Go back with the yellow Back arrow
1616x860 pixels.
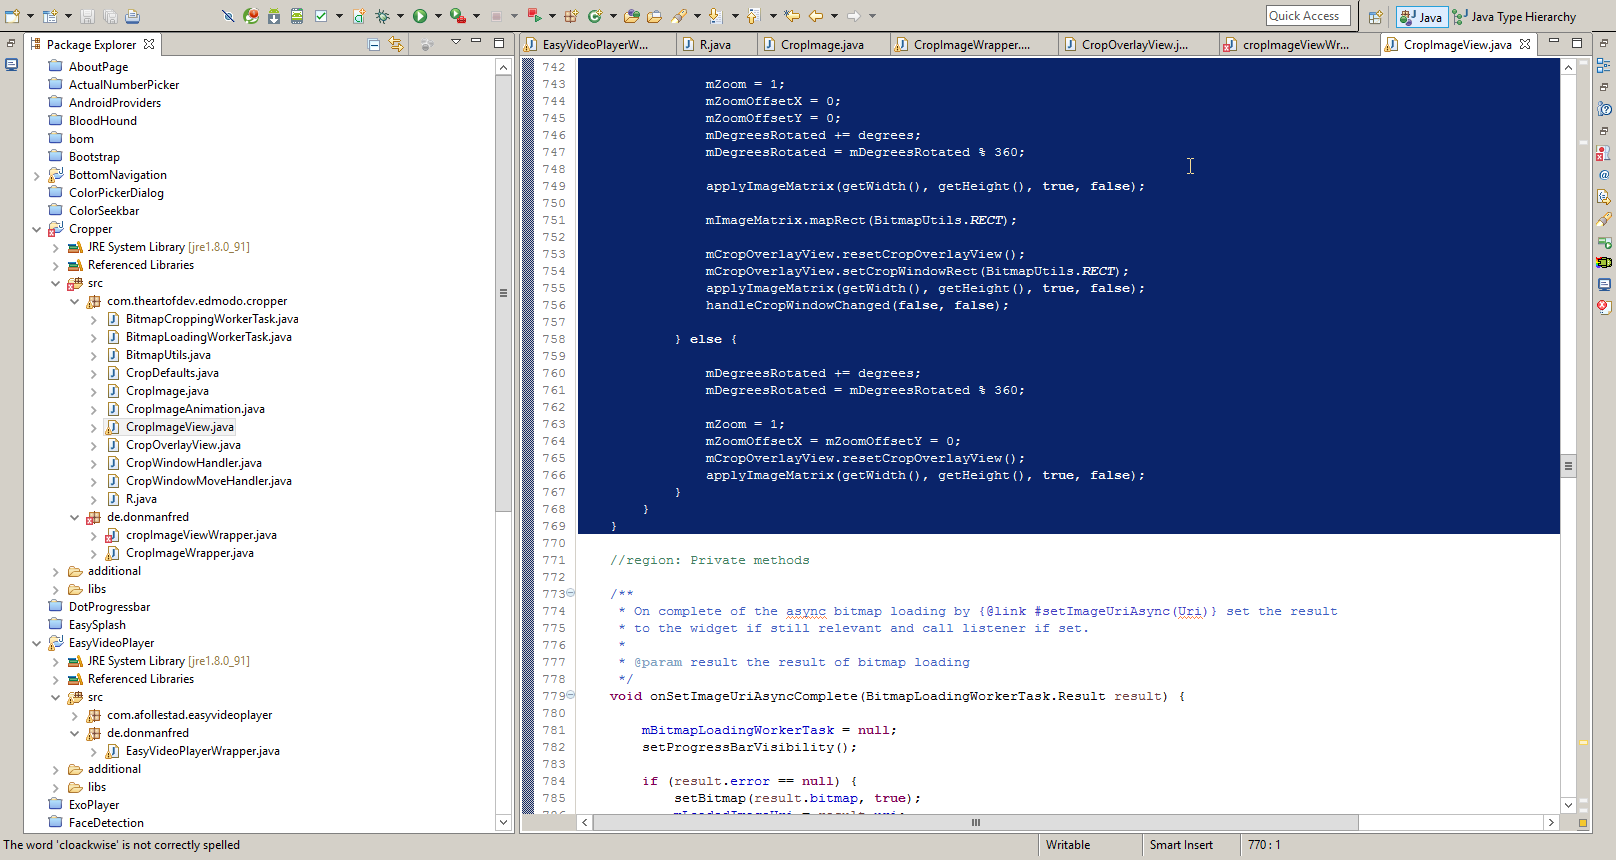[816, 16]
